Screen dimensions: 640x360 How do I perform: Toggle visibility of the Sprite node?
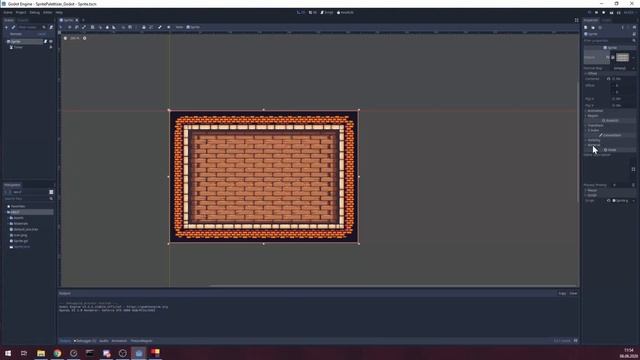pos(51,42)
